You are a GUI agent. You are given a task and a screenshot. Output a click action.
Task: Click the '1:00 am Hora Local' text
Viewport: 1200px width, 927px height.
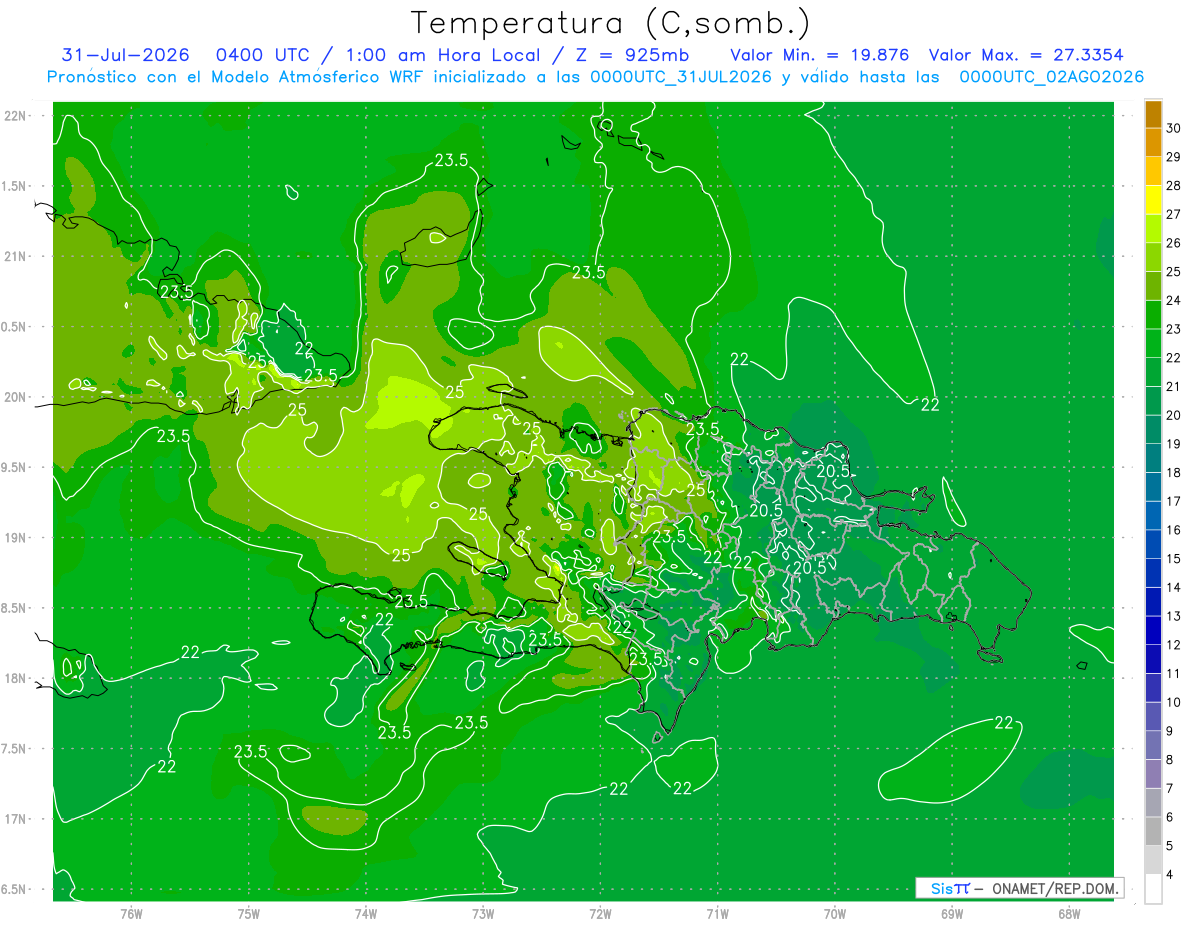click(x=443, y=55)
